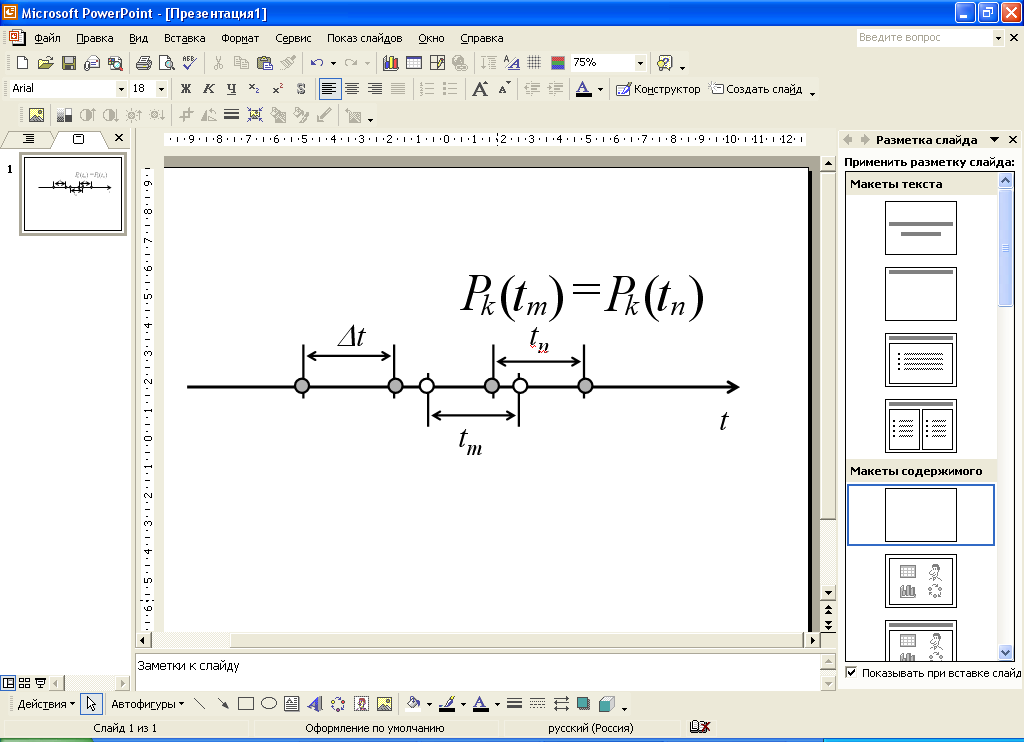
Task: Switch to the Outline tab
Action: [29, 138]
